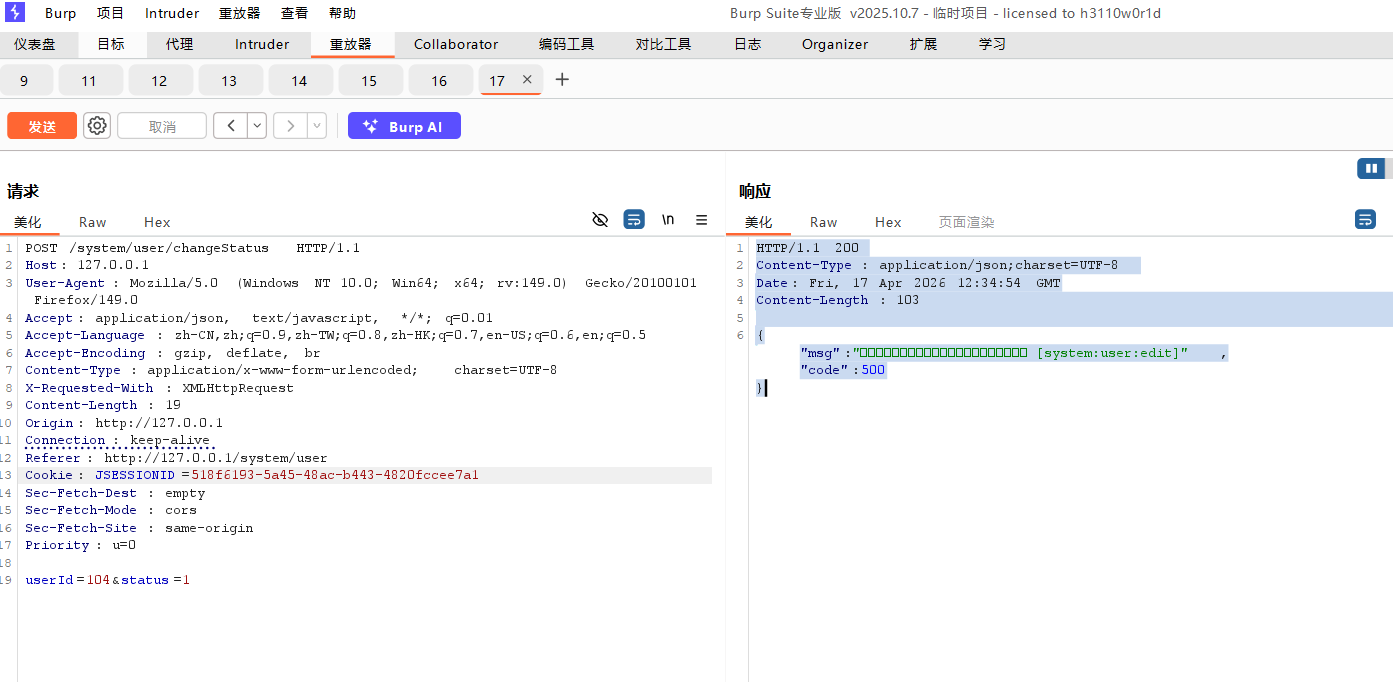
Task: Select Repeater tab 9
Action: 24,80
